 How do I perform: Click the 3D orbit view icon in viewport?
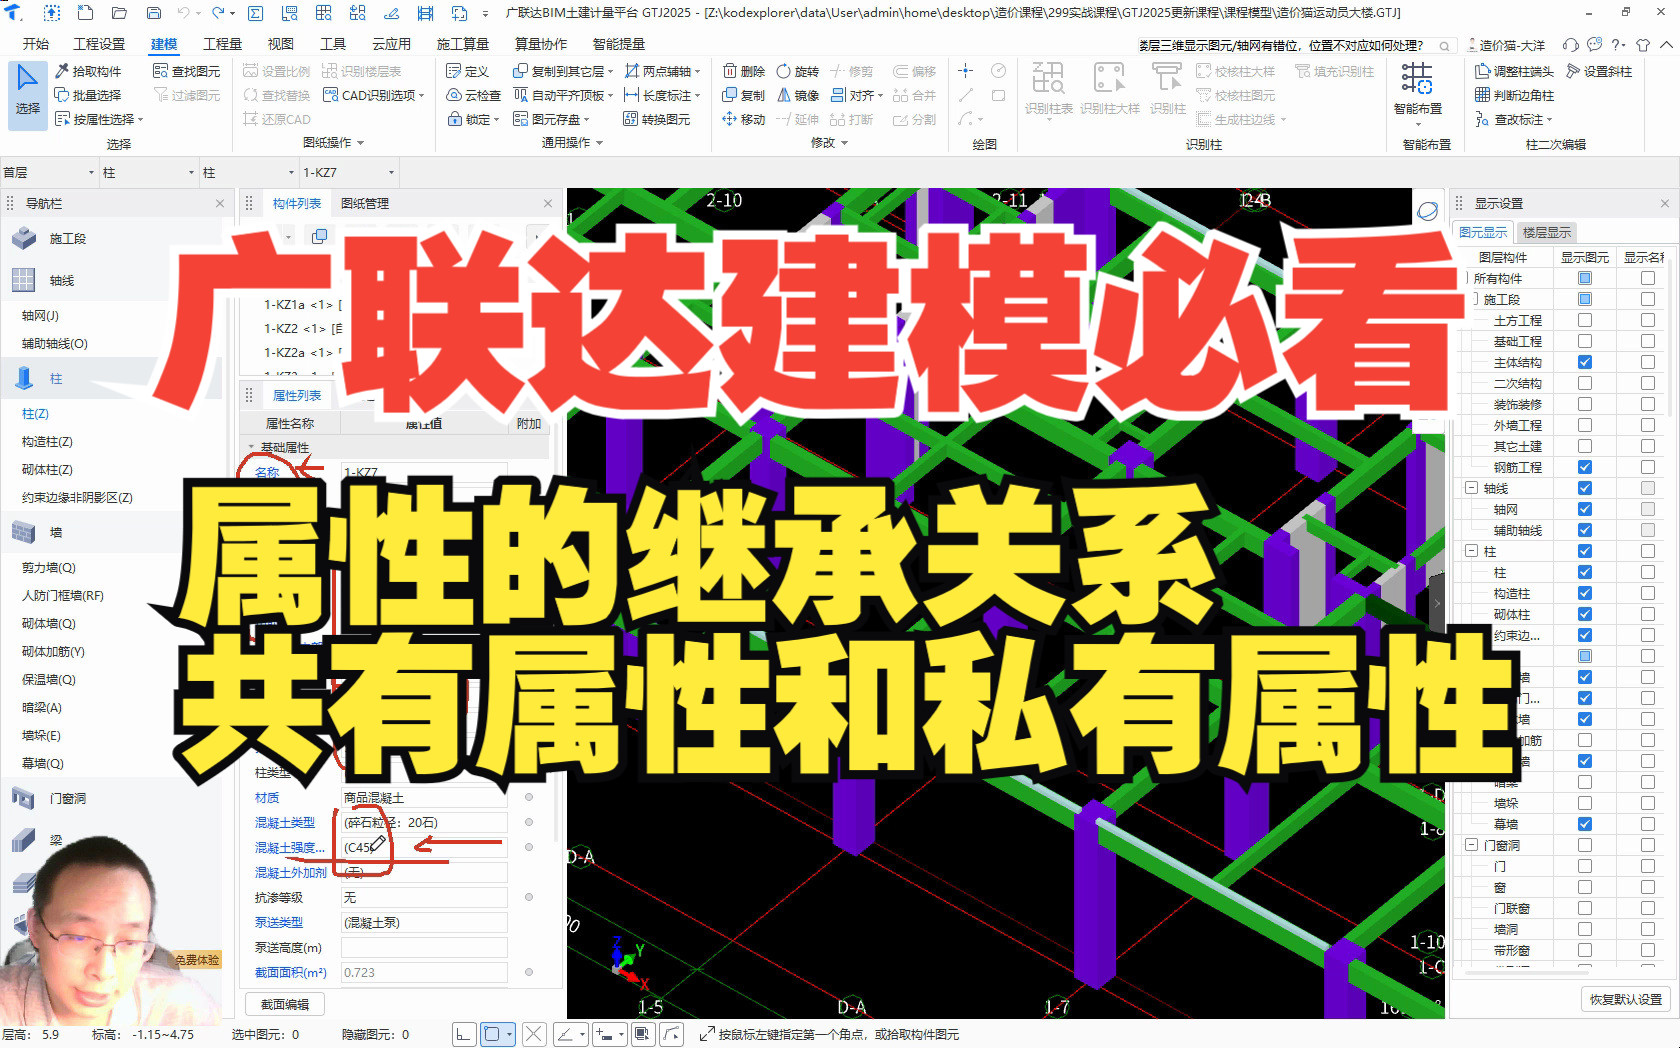click(x=1427, y=211)
